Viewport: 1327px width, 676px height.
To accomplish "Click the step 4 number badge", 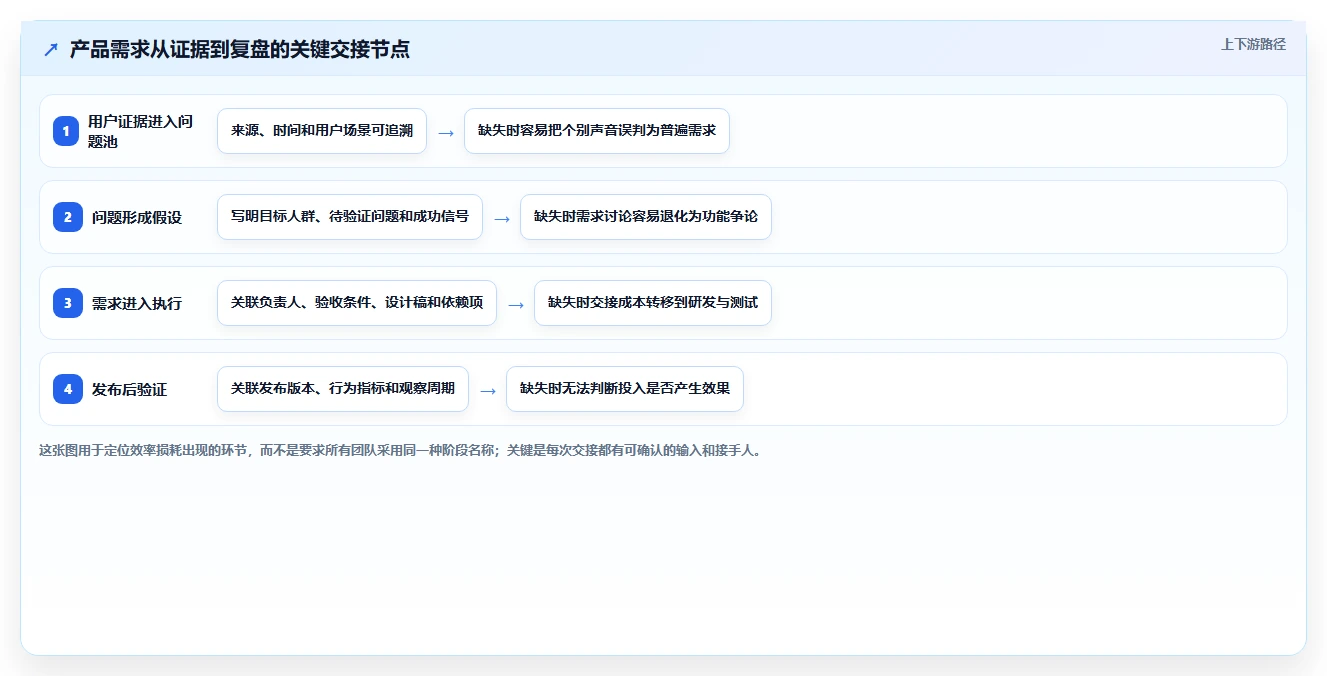I will coord(67,389).
